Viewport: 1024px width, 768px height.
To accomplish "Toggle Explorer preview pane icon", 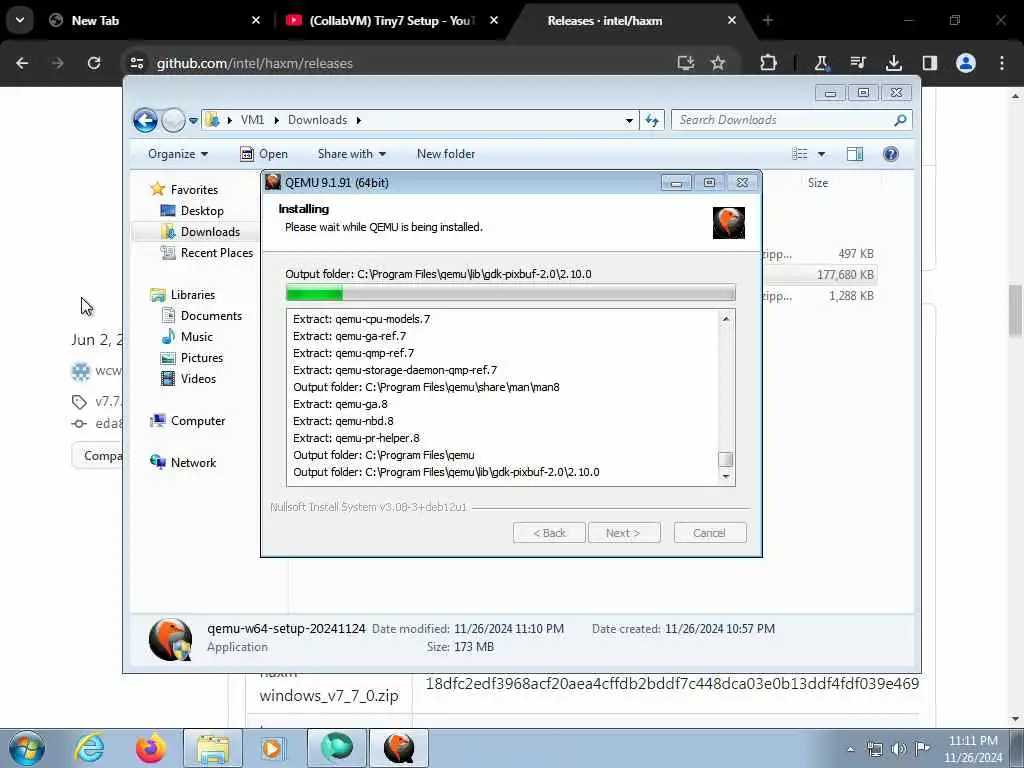I will [x=855, y=154].
